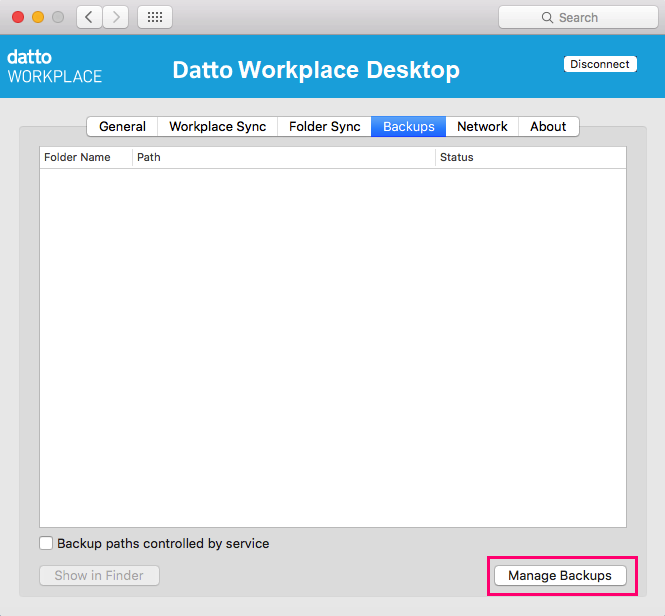Go to the Network tab

click(482, 126)
